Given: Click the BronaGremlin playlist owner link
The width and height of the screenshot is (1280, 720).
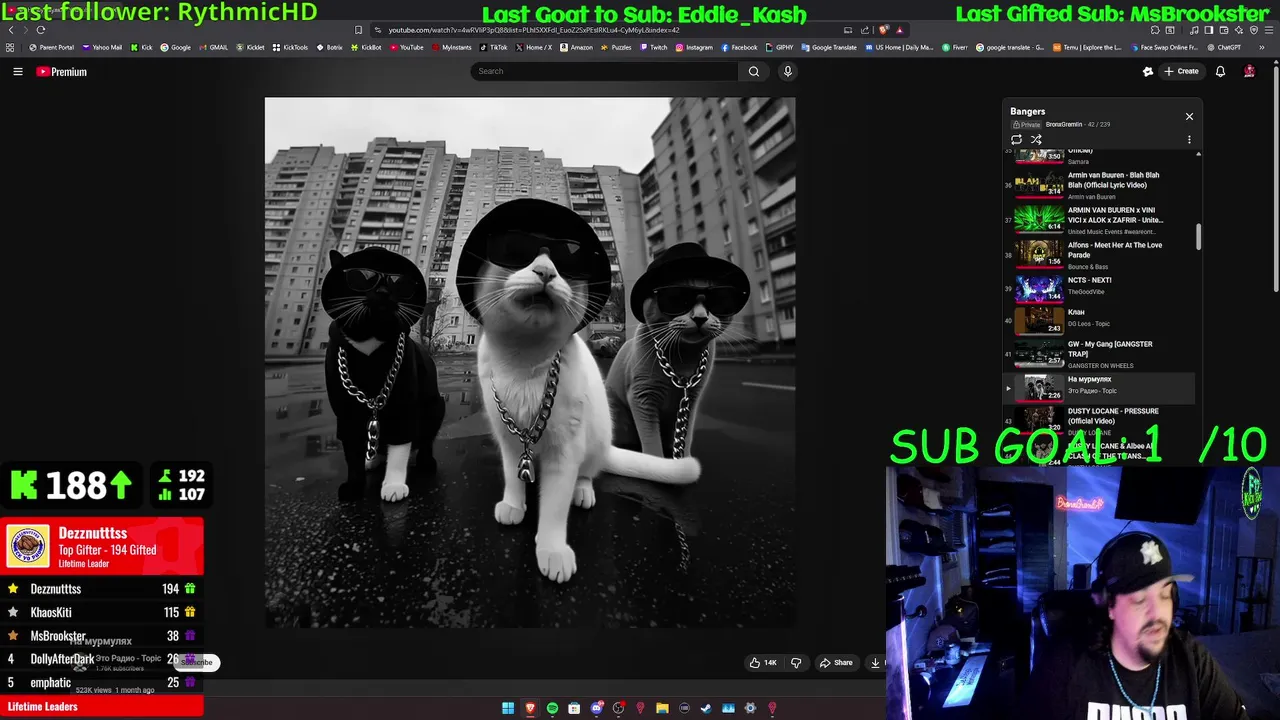Looking at the screenshot, I should pos(1064,125).
